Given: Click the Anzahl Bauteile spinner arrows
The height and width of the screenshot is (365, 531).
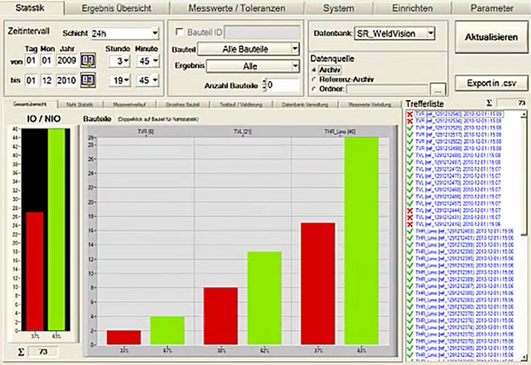Looking at the screenshot, I should [x=264, y=85].
